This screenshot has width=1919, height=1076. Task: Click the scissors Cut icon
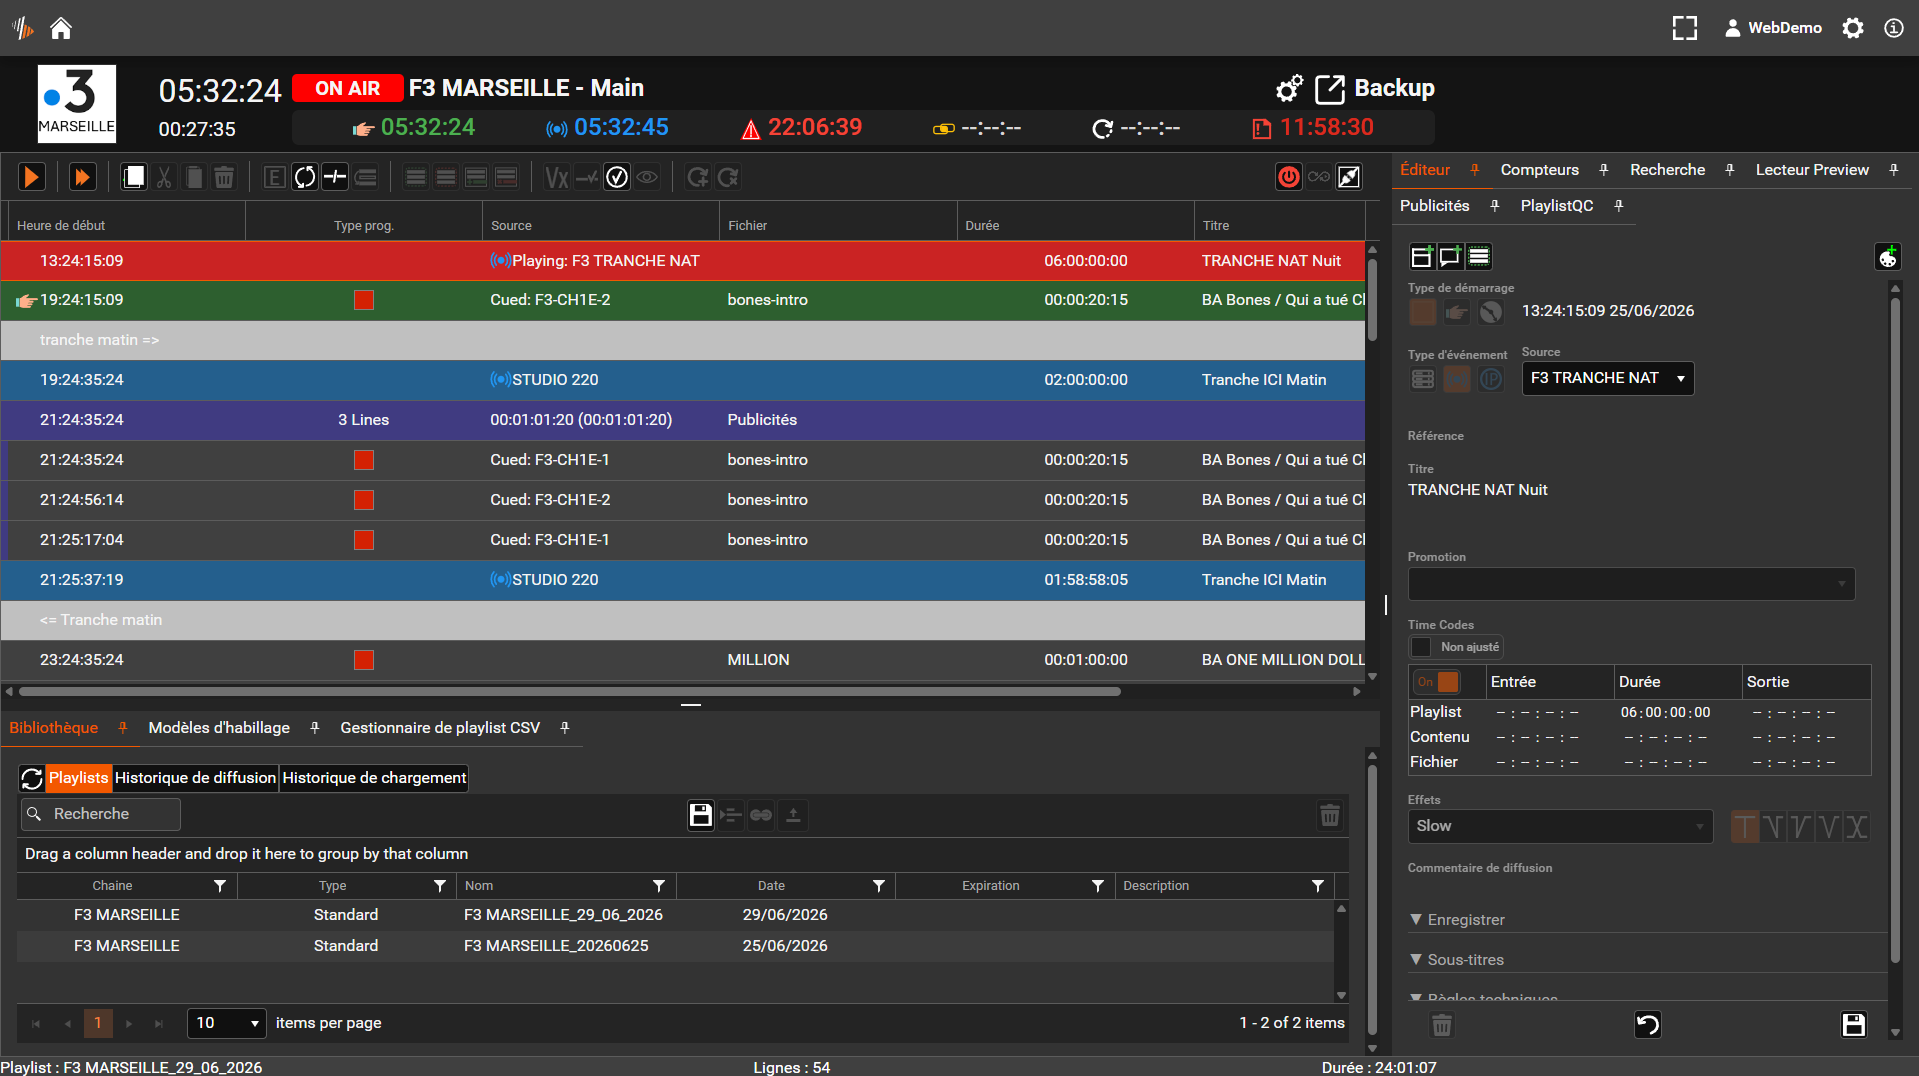(164, 177)
